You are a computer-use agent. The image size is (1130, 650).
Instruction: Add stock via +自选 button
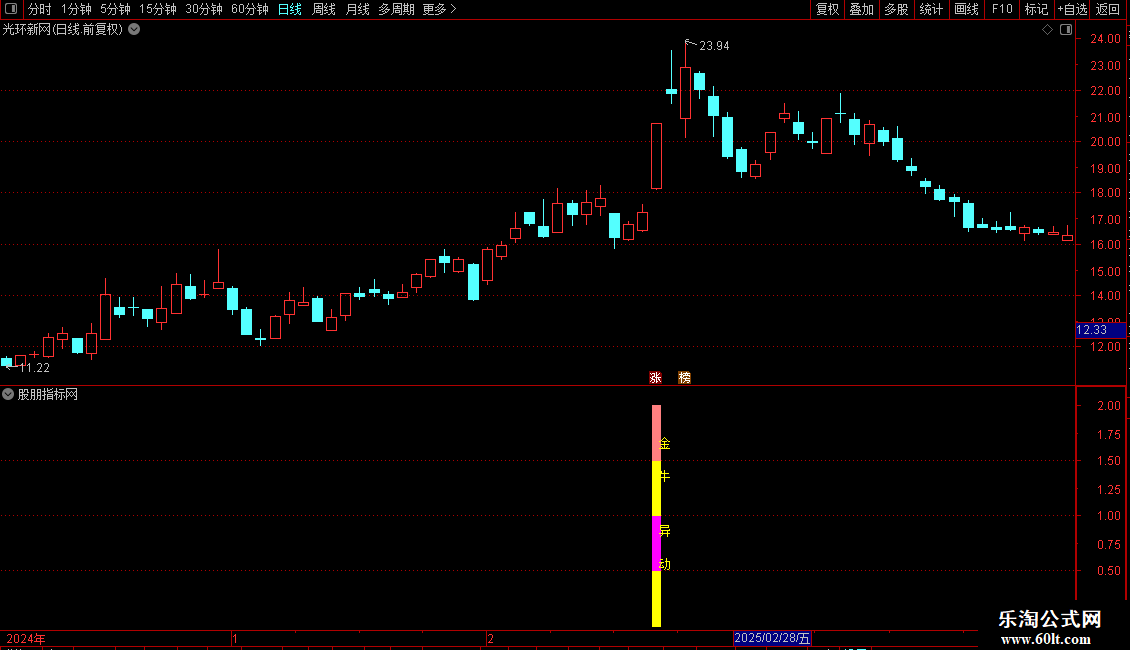pyautogui.click(x=1072, y=9)
